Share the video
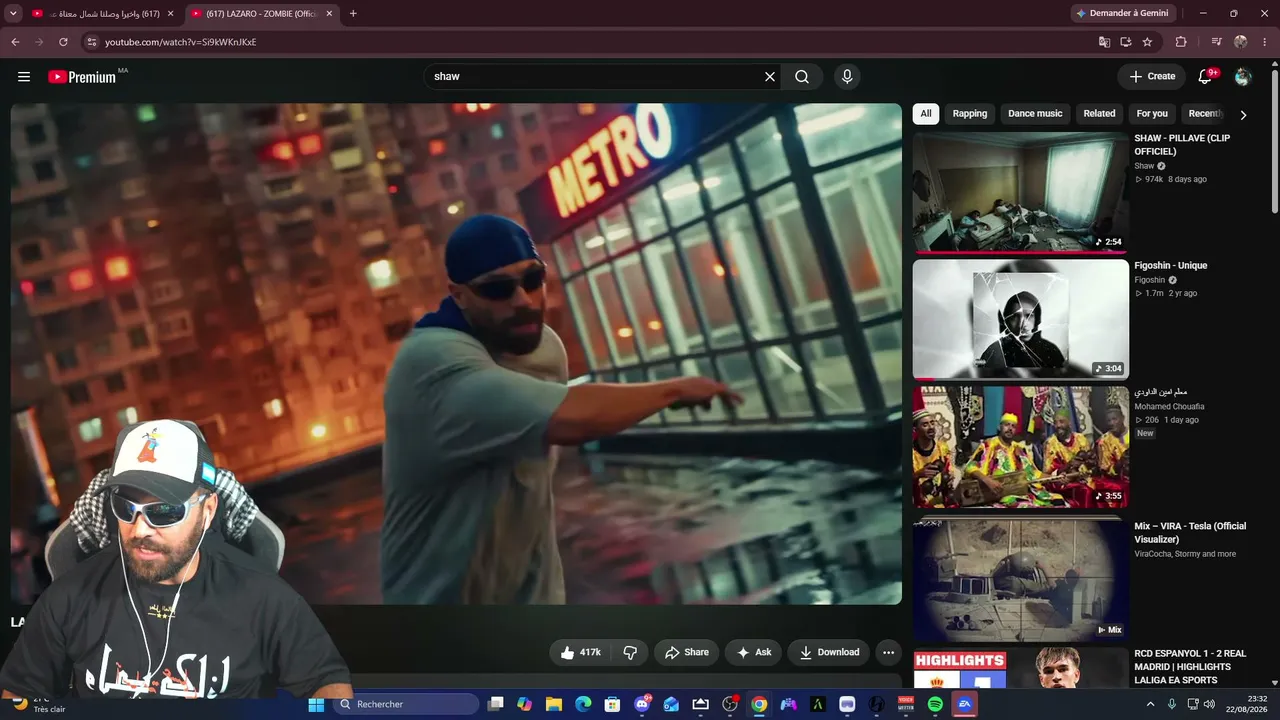The height and width of the screenshot is (720, 1280). pos(686,652)
